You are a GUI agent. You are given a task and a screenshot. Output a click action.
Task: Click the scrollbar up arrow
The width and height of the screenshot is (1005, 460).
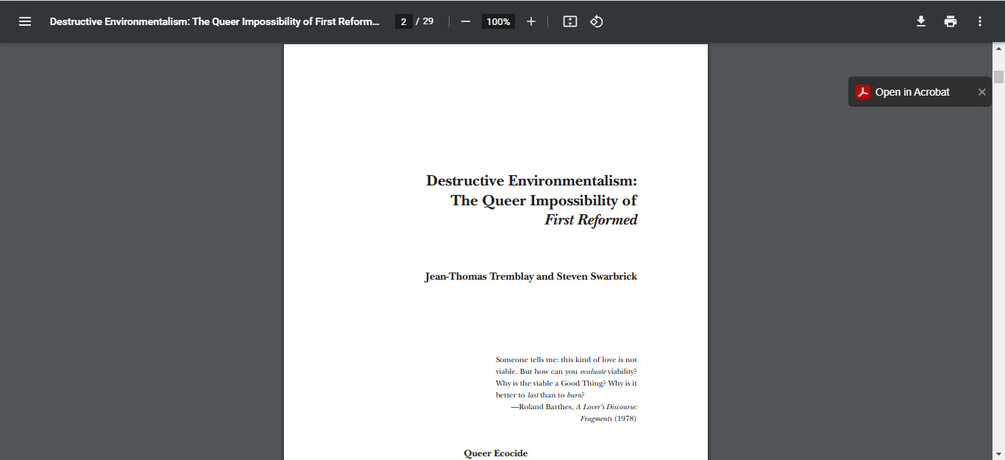click(x=999, y=48)
